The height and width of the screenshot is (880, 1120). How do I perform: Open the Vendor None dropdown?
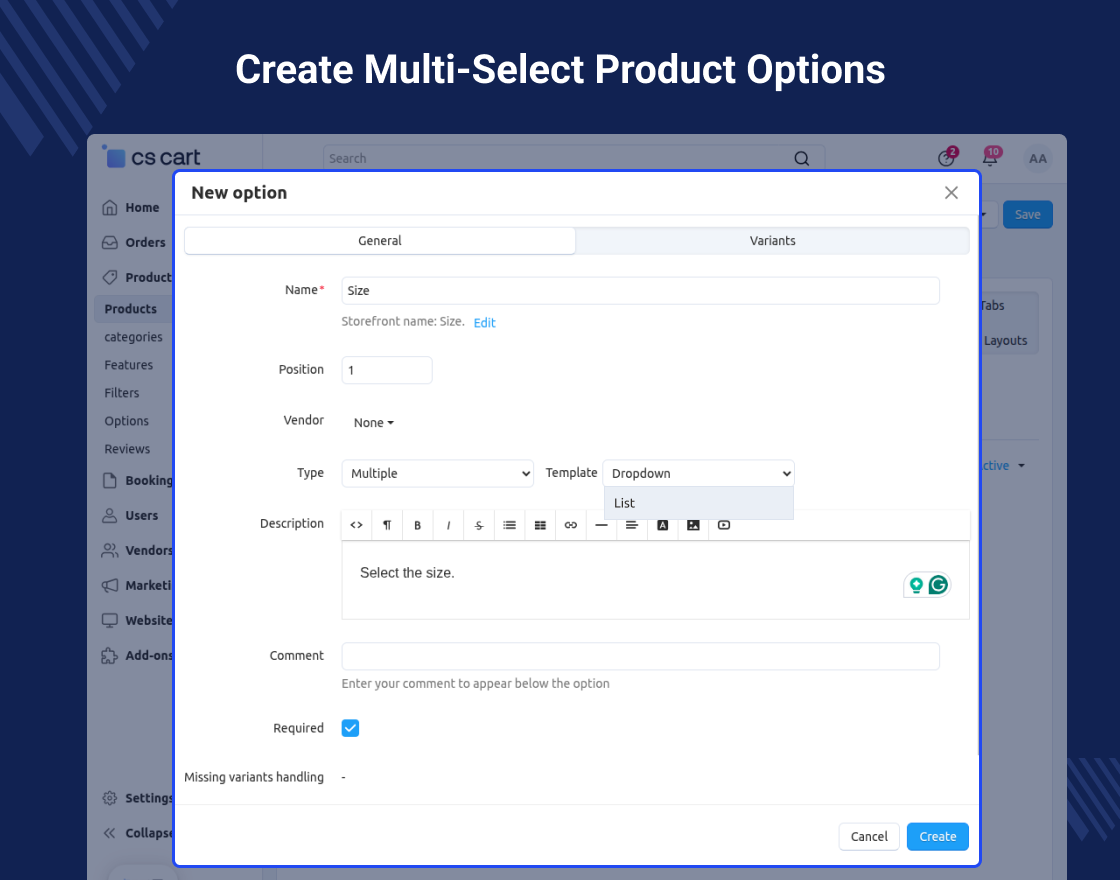pyautogui.click(x=374, y=423)
